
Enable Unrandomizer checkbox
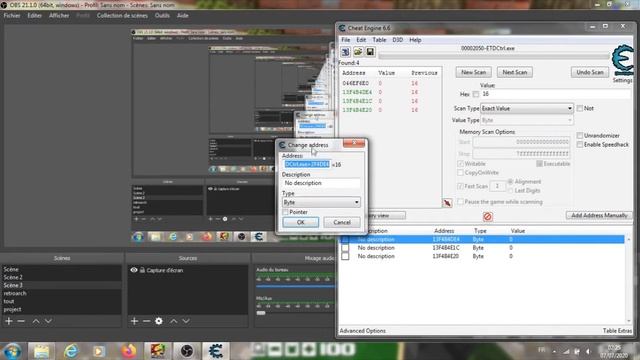tap(580, 135)
